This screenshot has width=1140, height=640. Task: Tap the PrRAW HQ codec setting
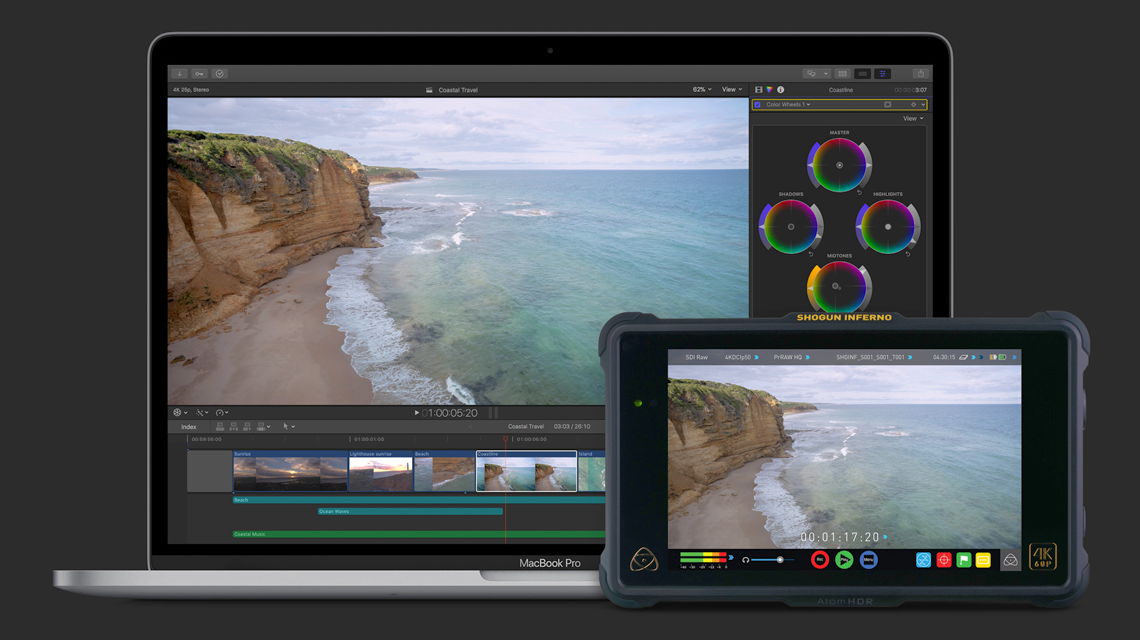pos(788,357)
